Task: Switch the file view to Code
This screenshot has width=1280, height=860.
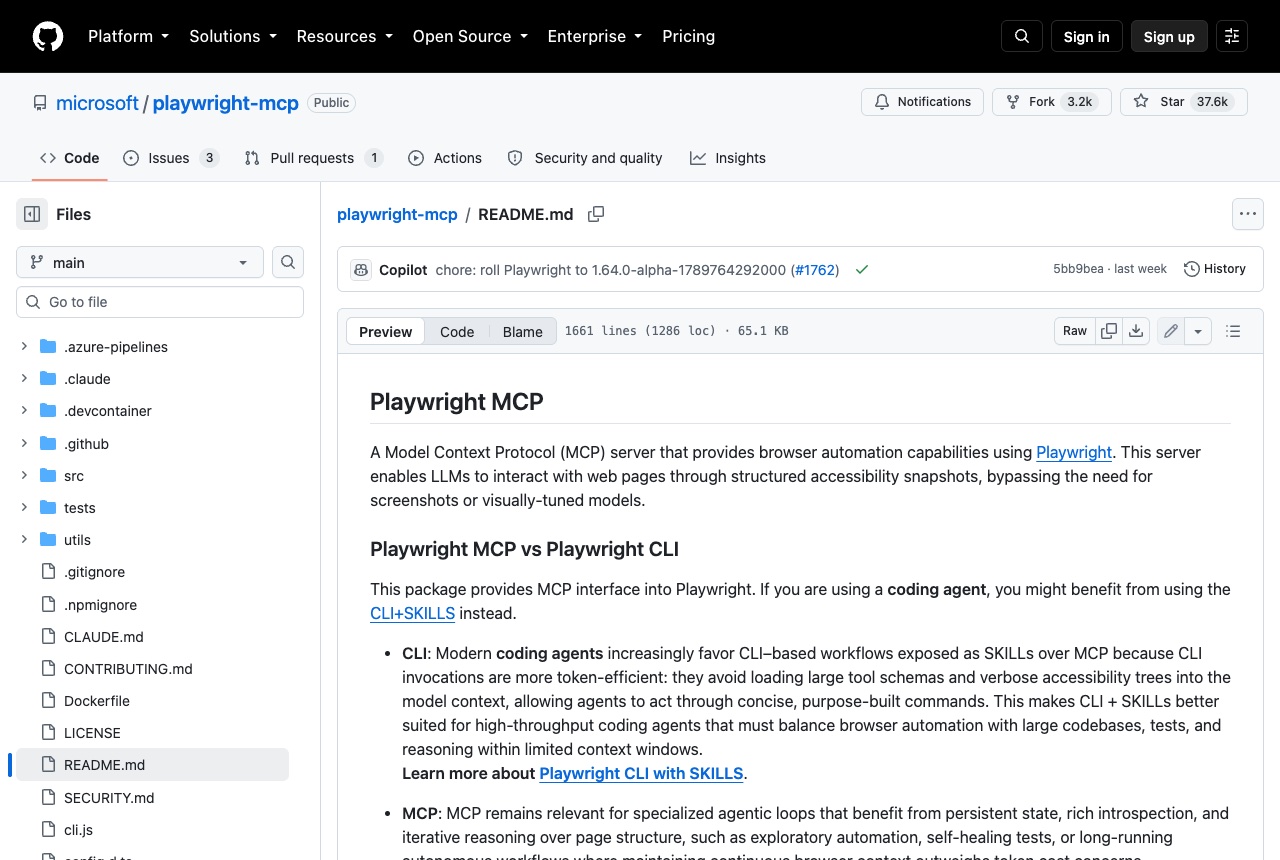Action: [x=457, y=332]
